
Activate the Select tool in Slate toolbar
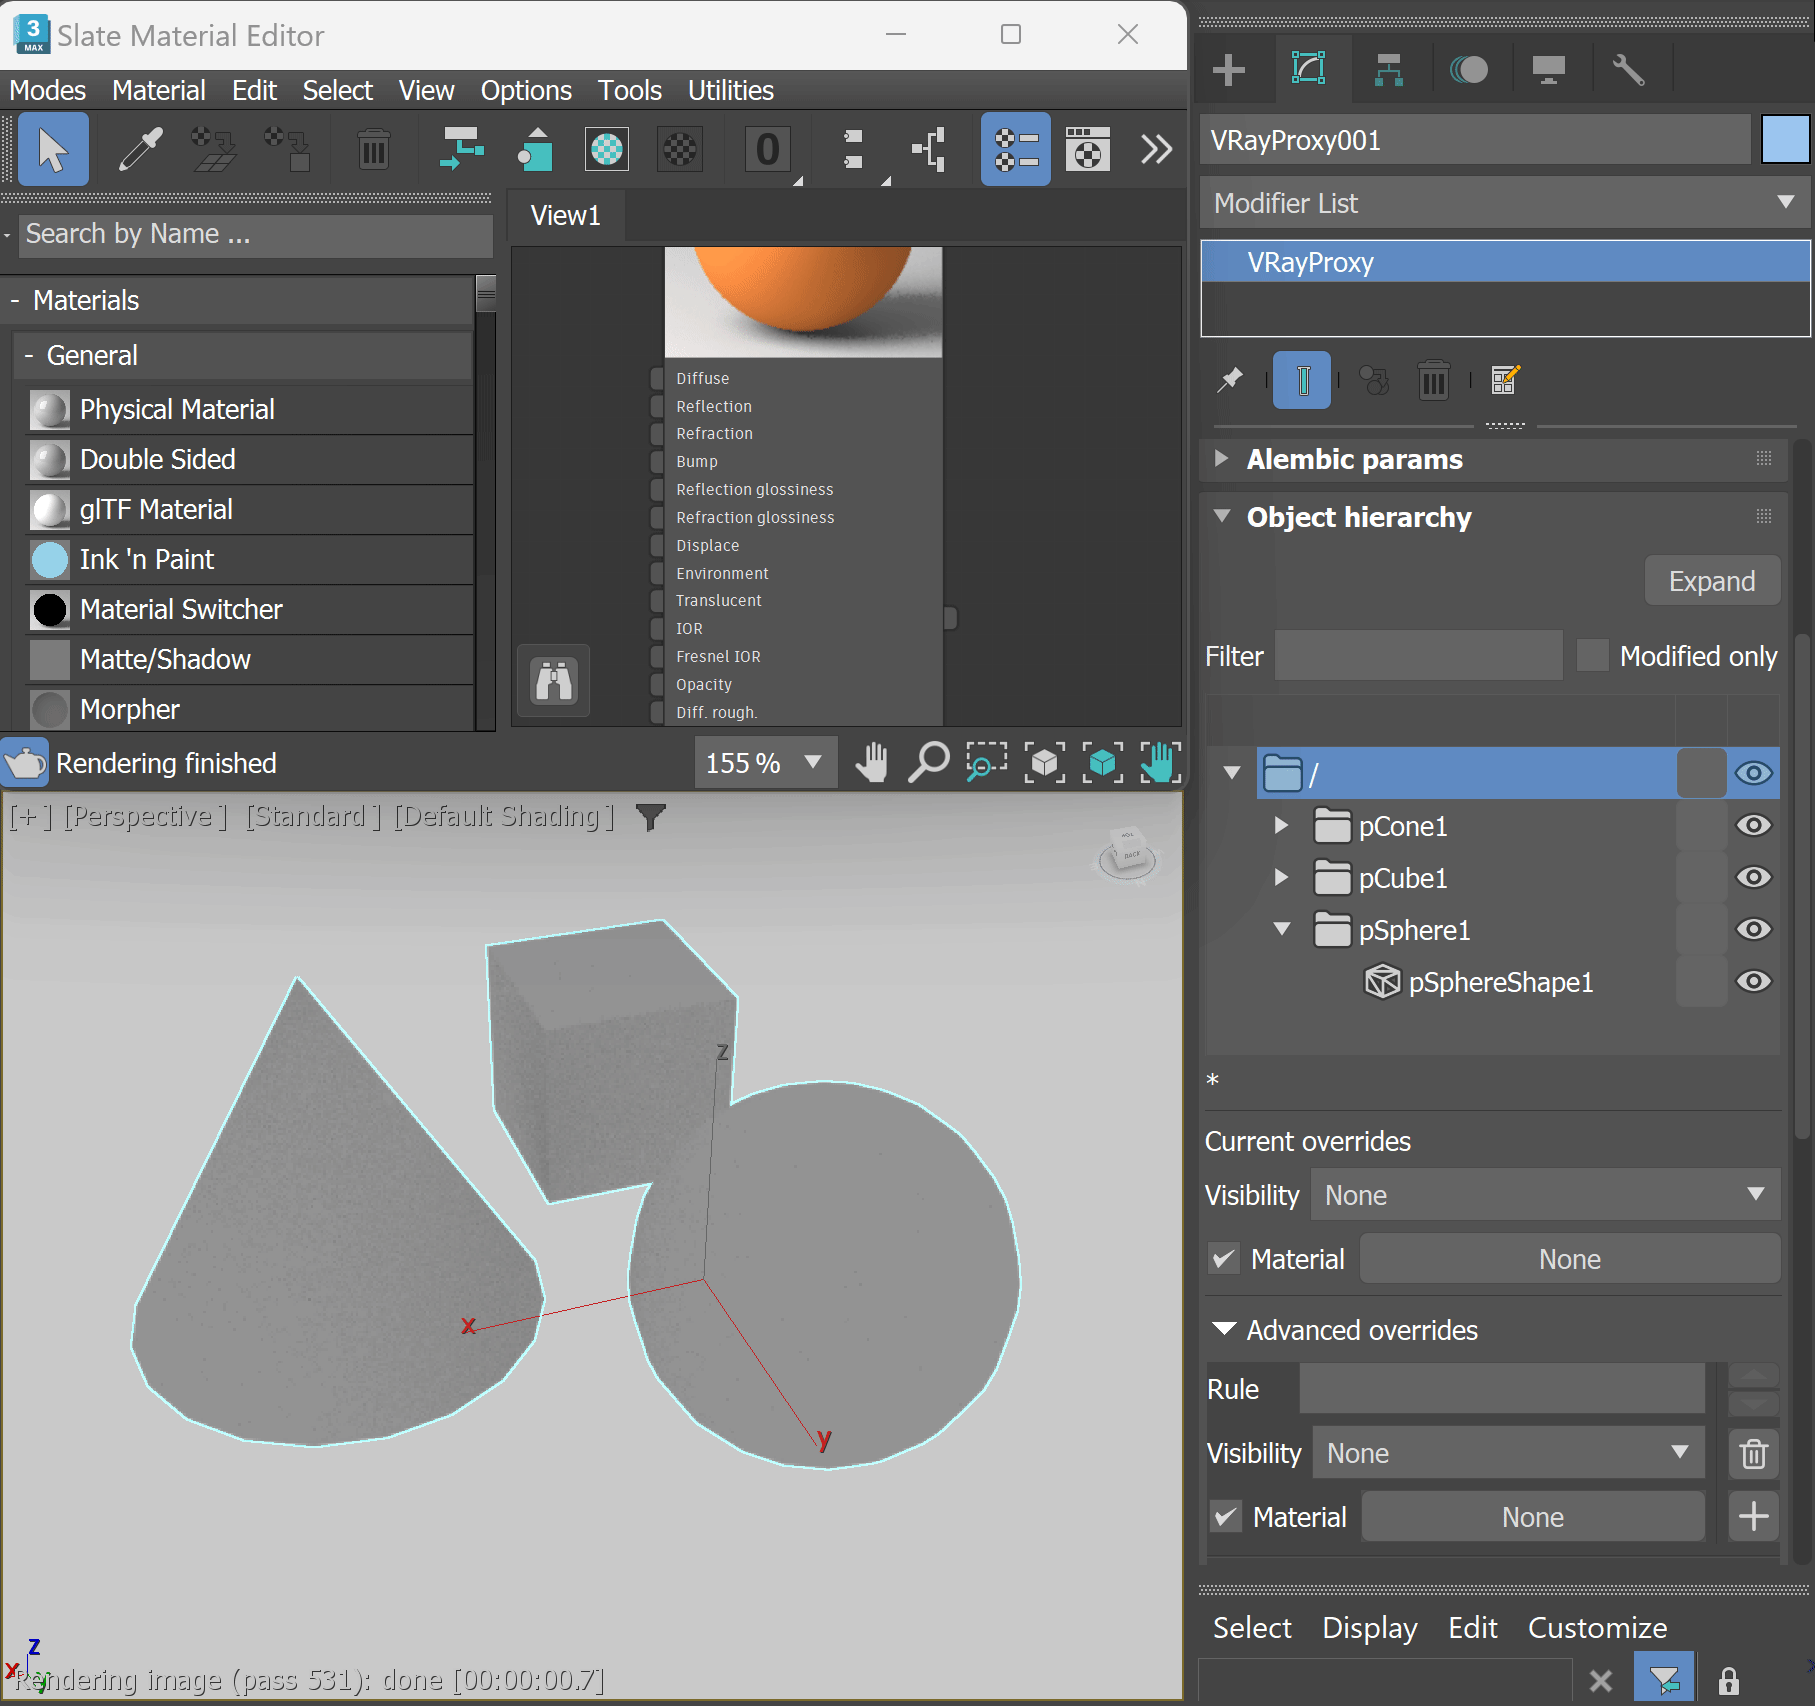(x=51, y=149)
